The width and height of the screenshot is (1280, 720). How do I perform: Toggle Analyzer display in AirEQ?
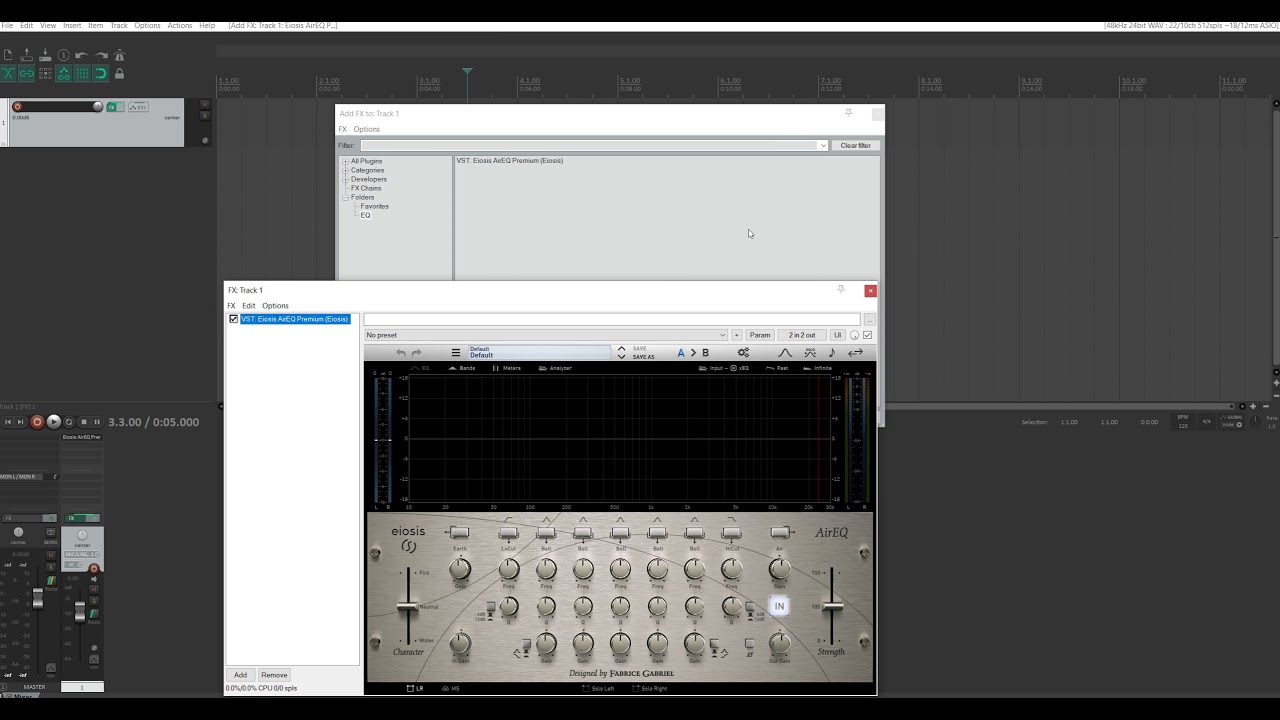[x=555, y=368]
